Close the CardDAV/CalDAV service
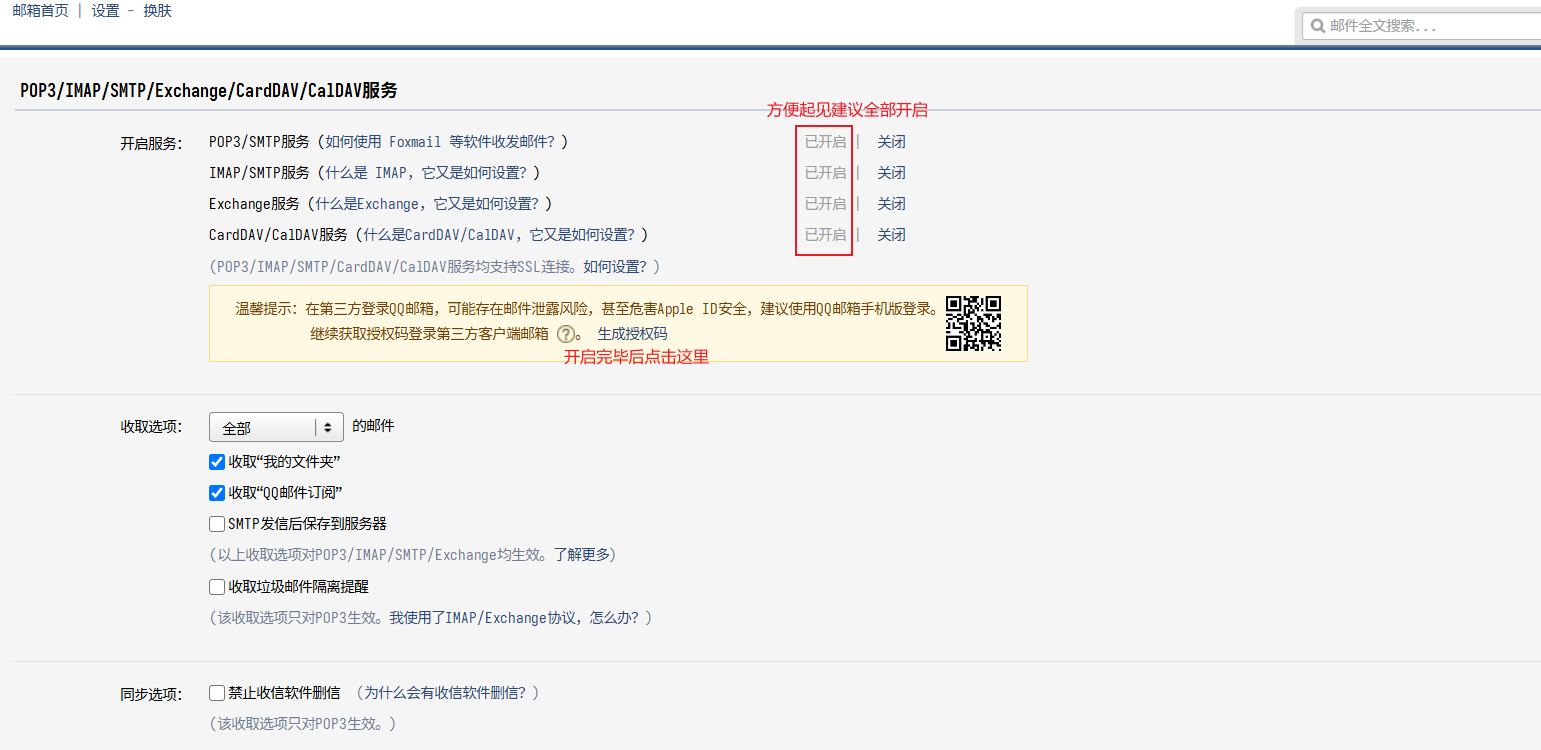1541x750 pixels. 890,234
